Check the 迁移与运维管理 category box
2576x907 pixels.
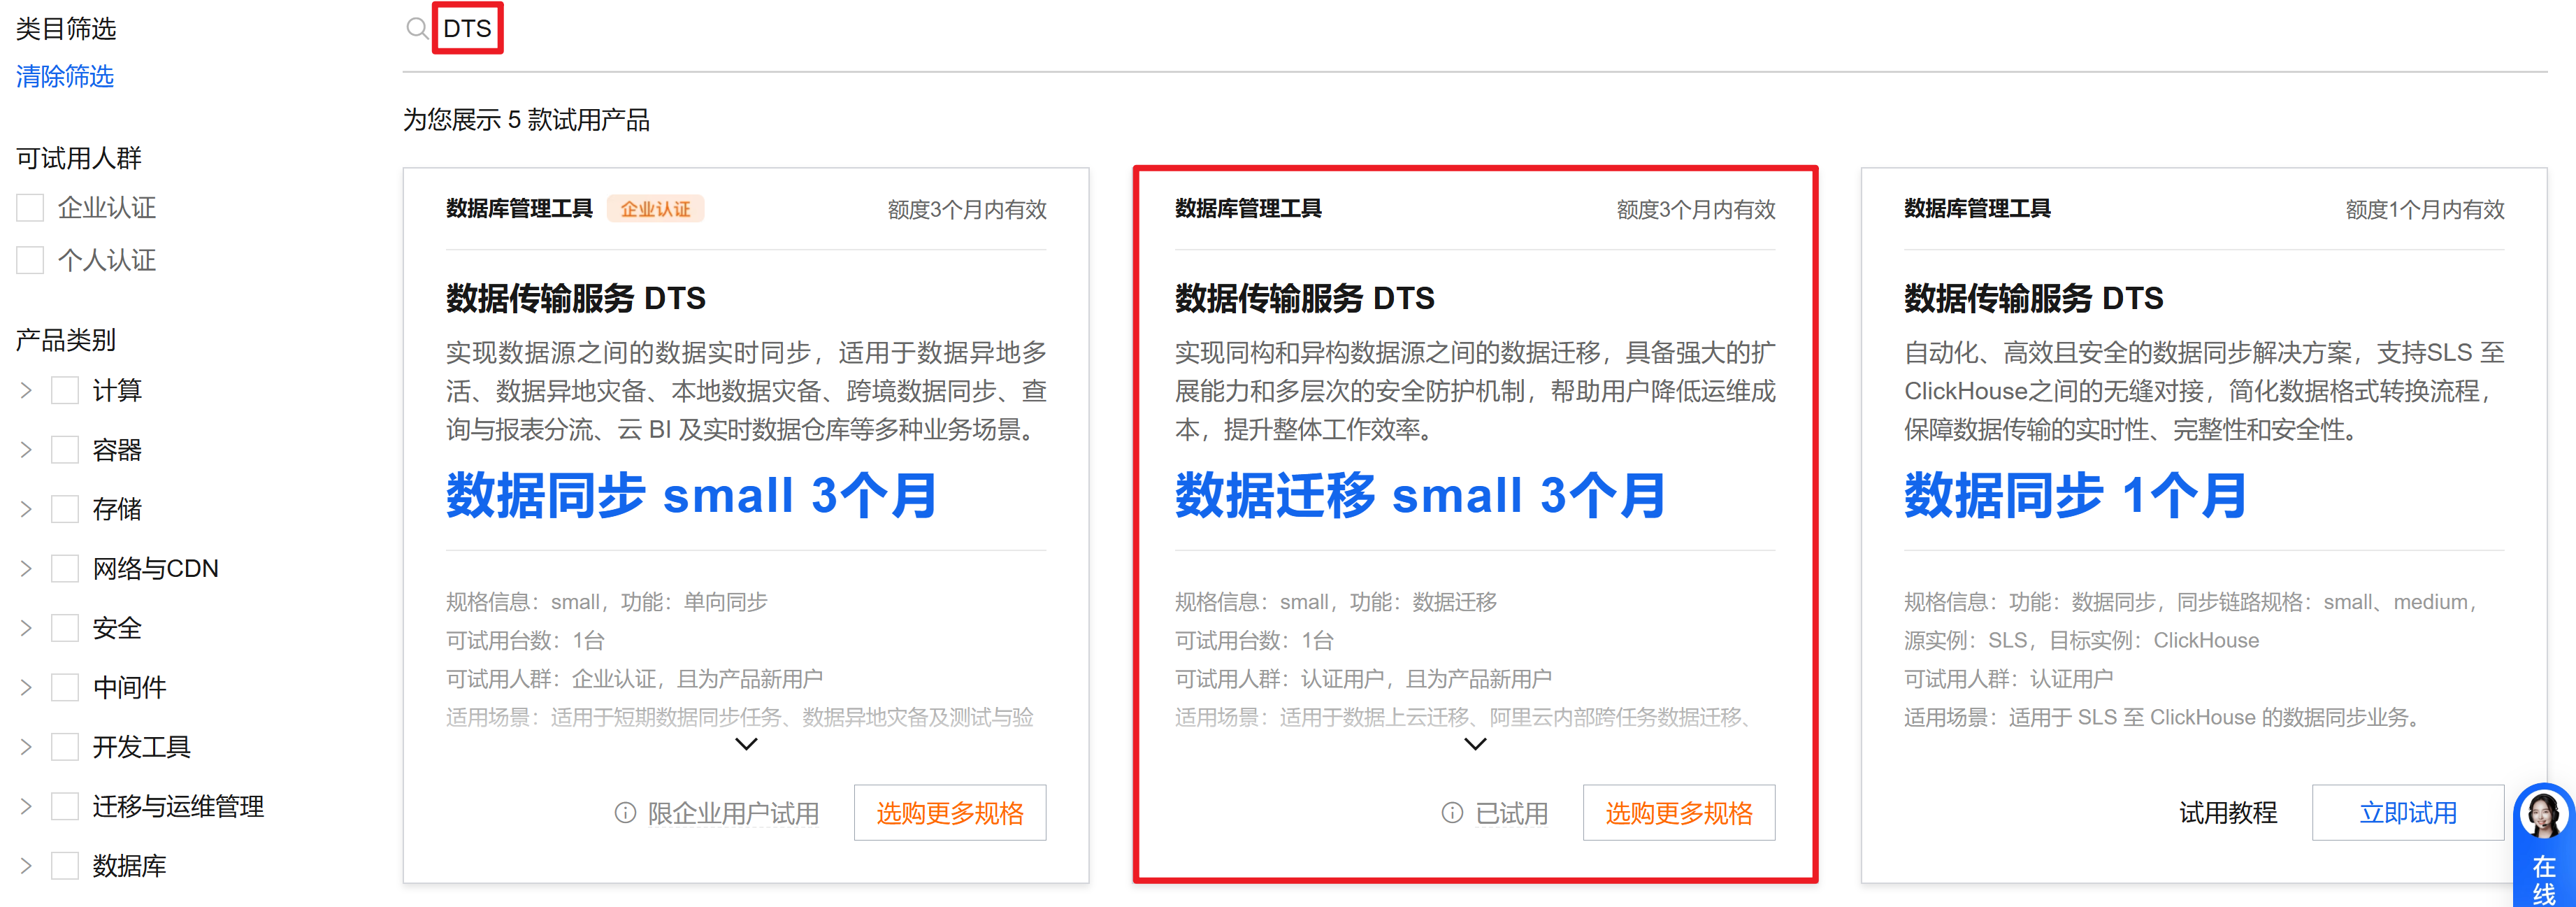click(x=65, y=806)
